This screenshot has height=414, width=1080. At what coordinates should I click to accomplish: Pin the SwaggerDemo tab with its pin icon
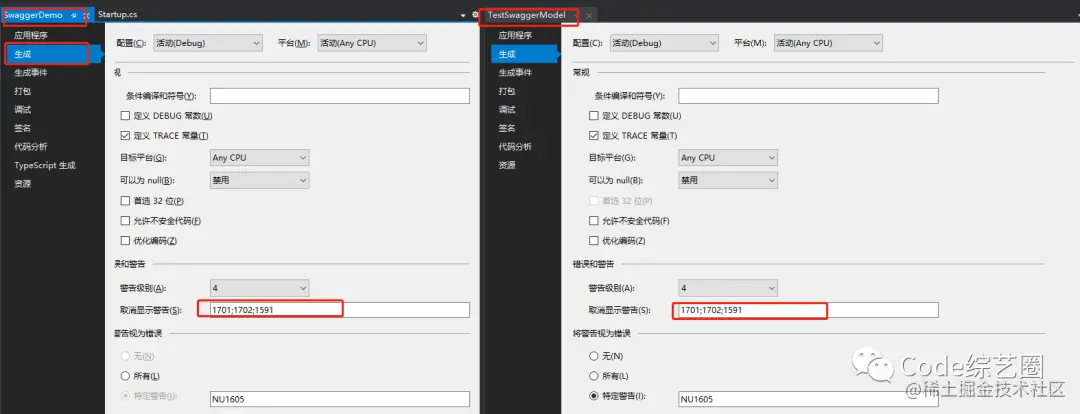pyautogui.click(x=74, y=15)
